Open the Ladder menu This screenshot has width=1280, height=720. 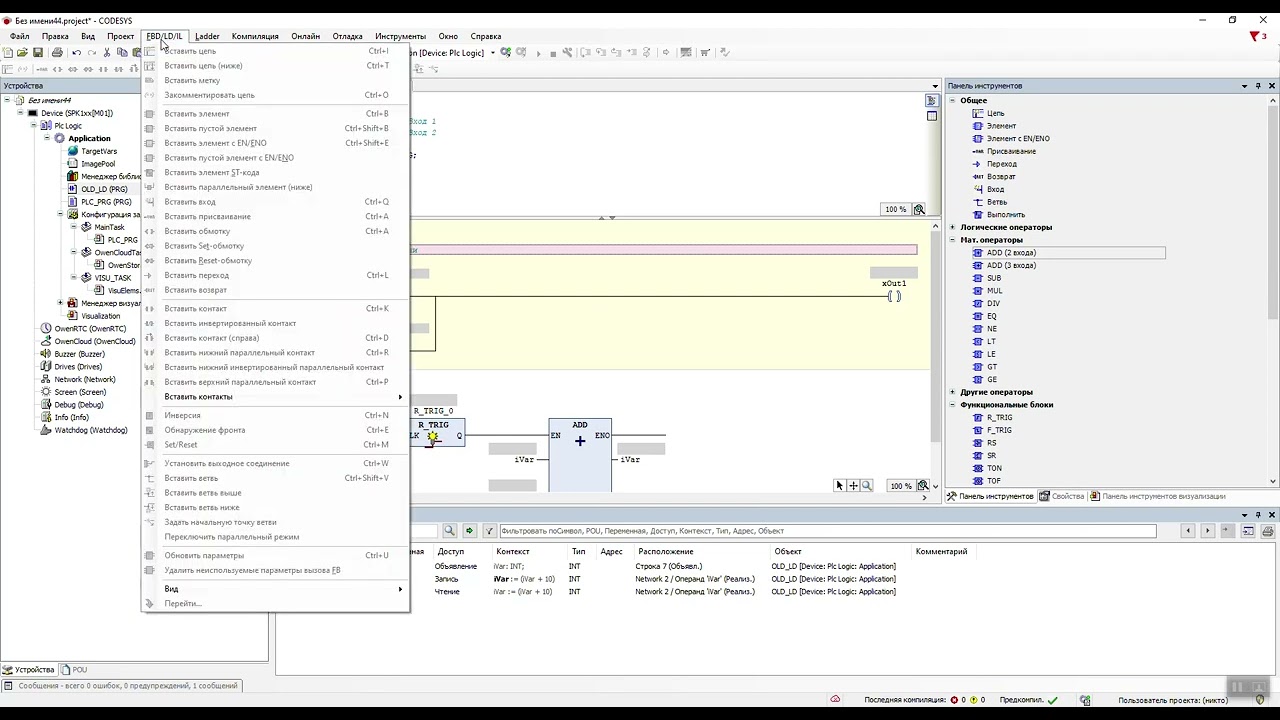(x=207, y=36)
